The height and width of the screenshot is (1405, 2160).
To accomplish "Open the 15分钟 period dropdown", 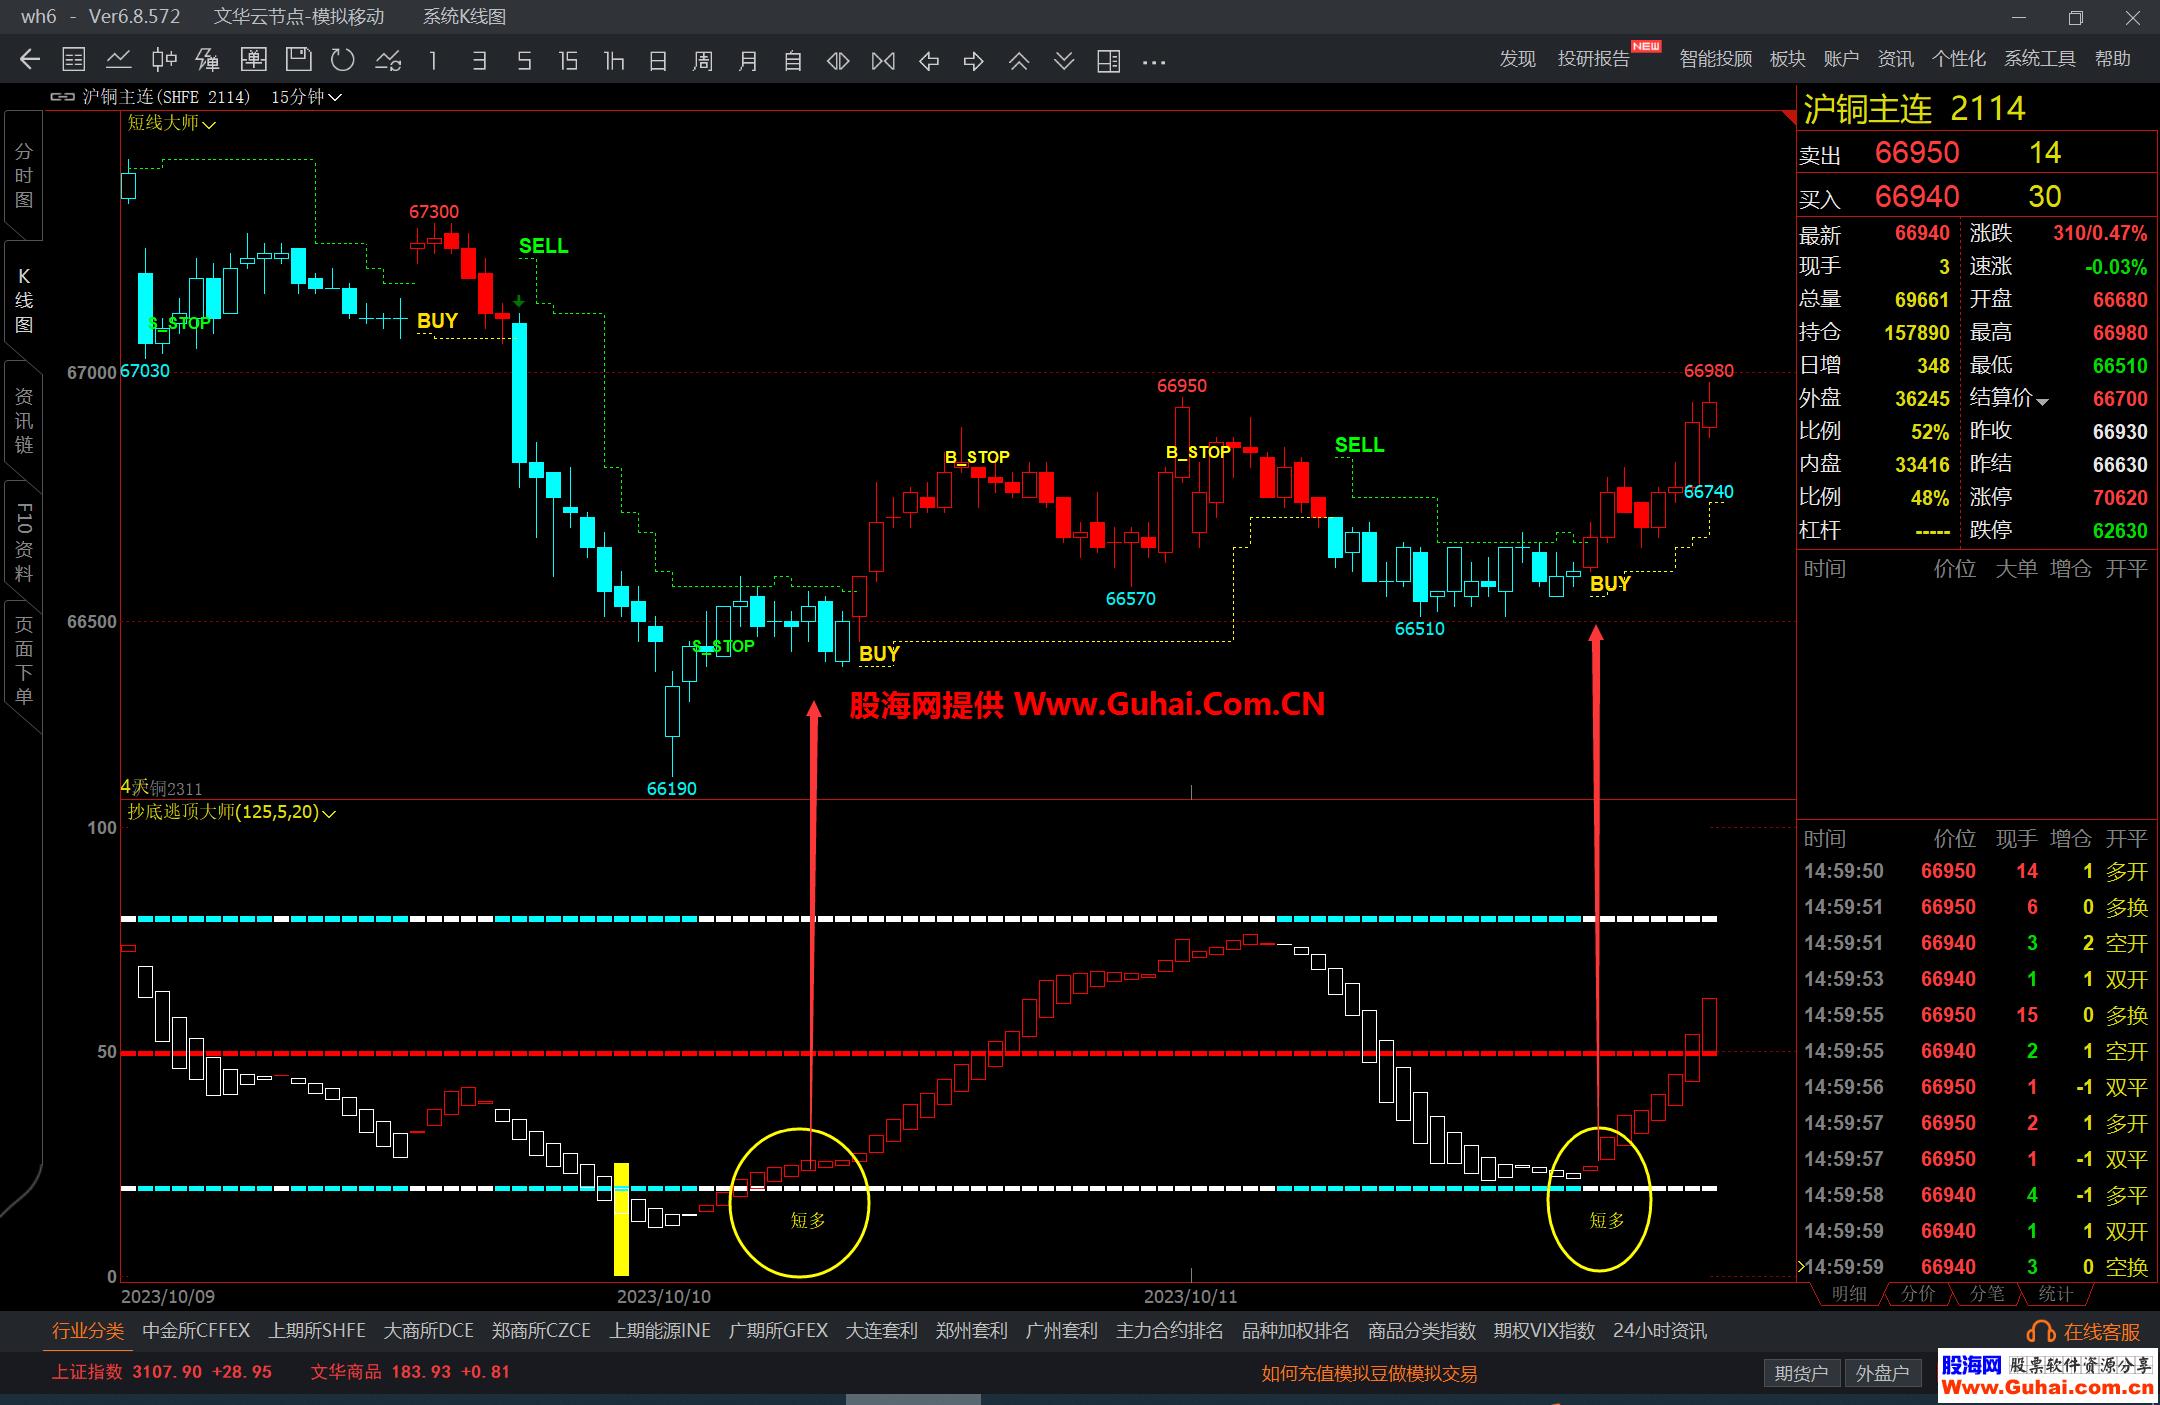I will (x=306, y=97).
